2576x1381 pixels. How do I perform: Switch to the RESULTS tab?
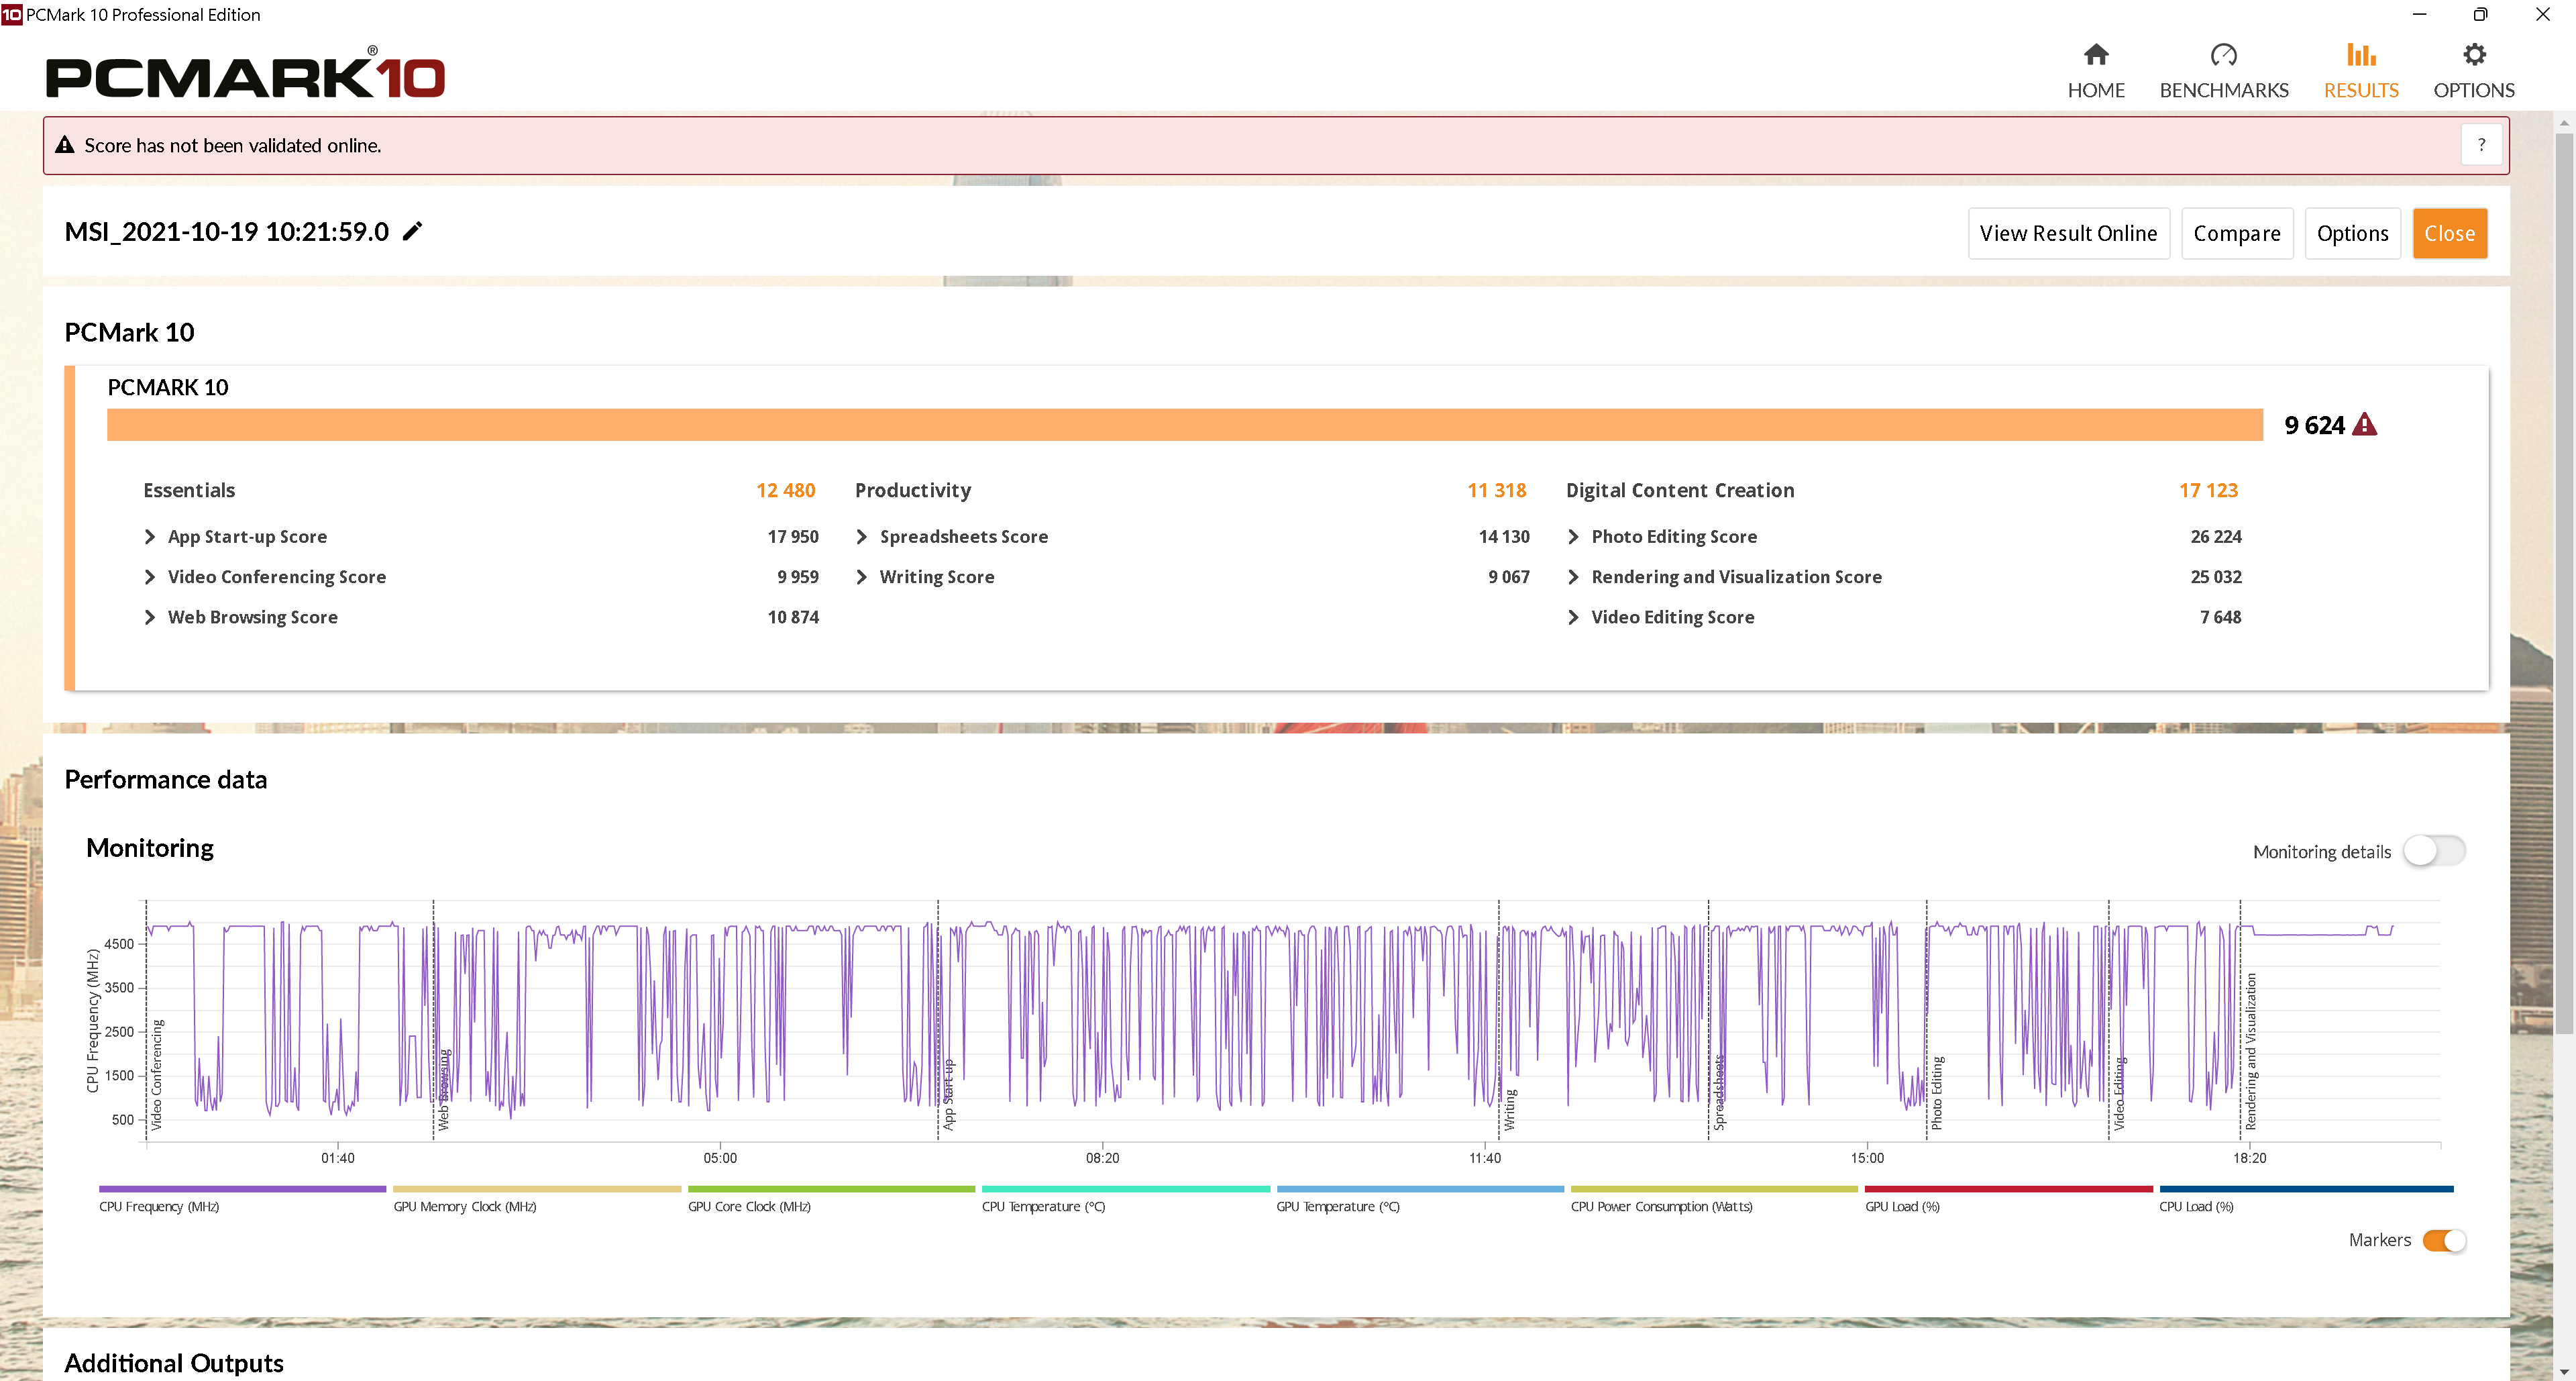pyautogui.click(x=2360, y=72)
